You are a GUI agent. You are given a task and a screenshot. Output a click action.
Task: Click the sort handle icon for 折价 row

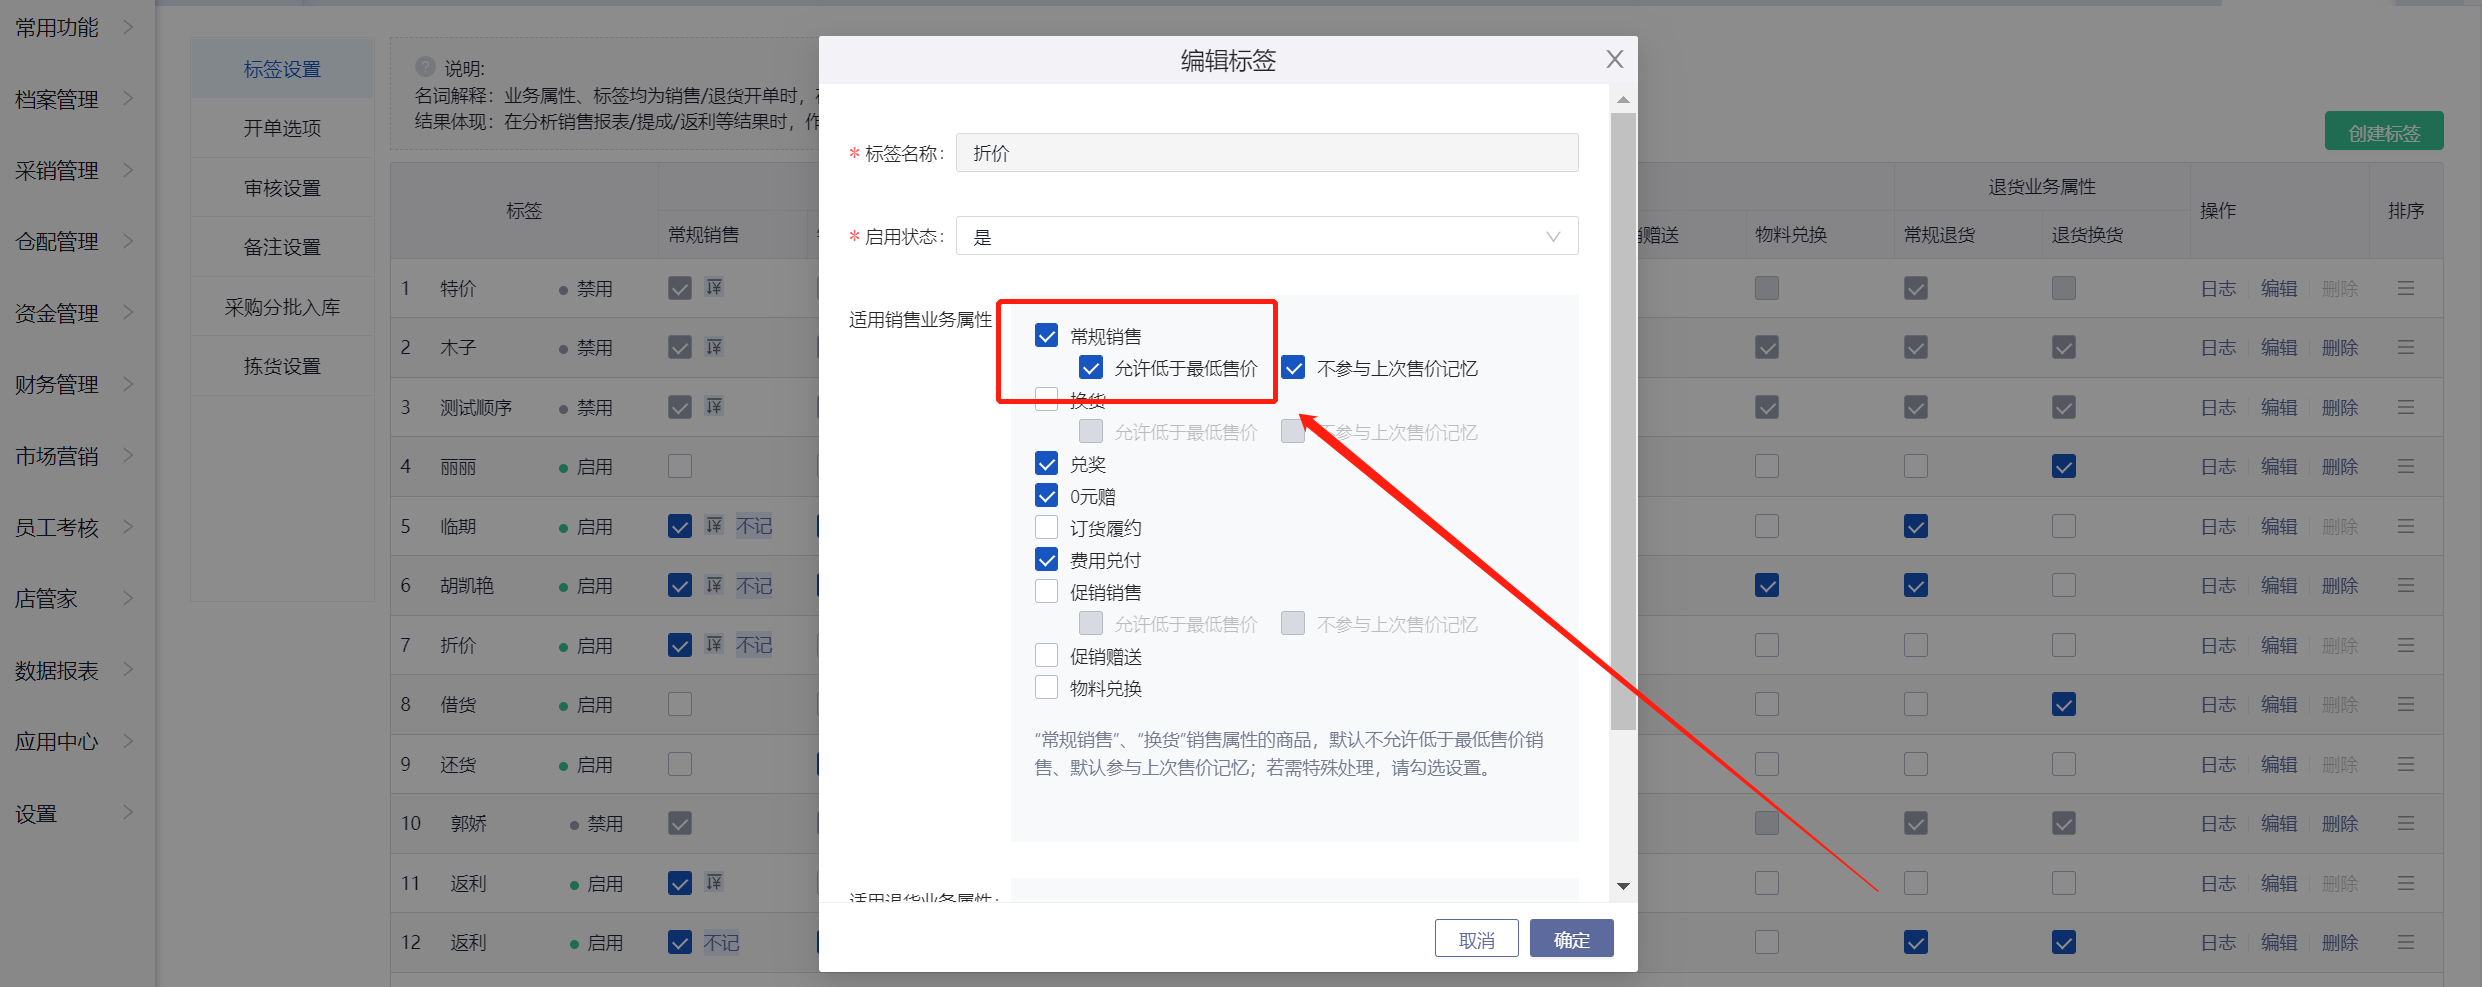[x=2405, y=645]
